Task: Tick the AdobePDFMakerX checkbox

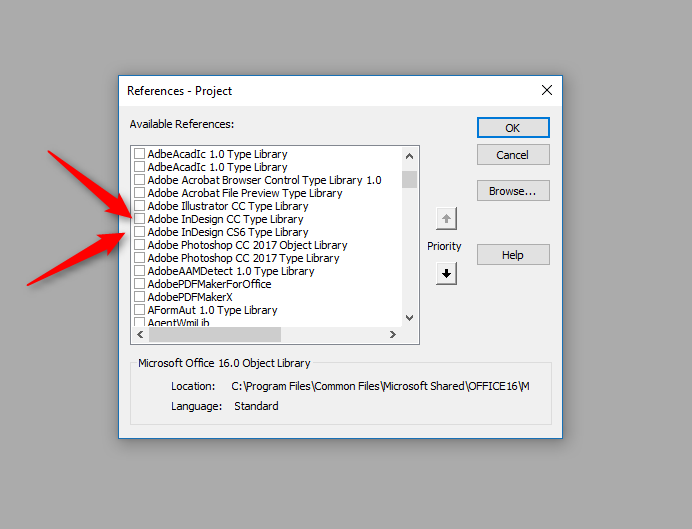Action: [x=139, y=296]
